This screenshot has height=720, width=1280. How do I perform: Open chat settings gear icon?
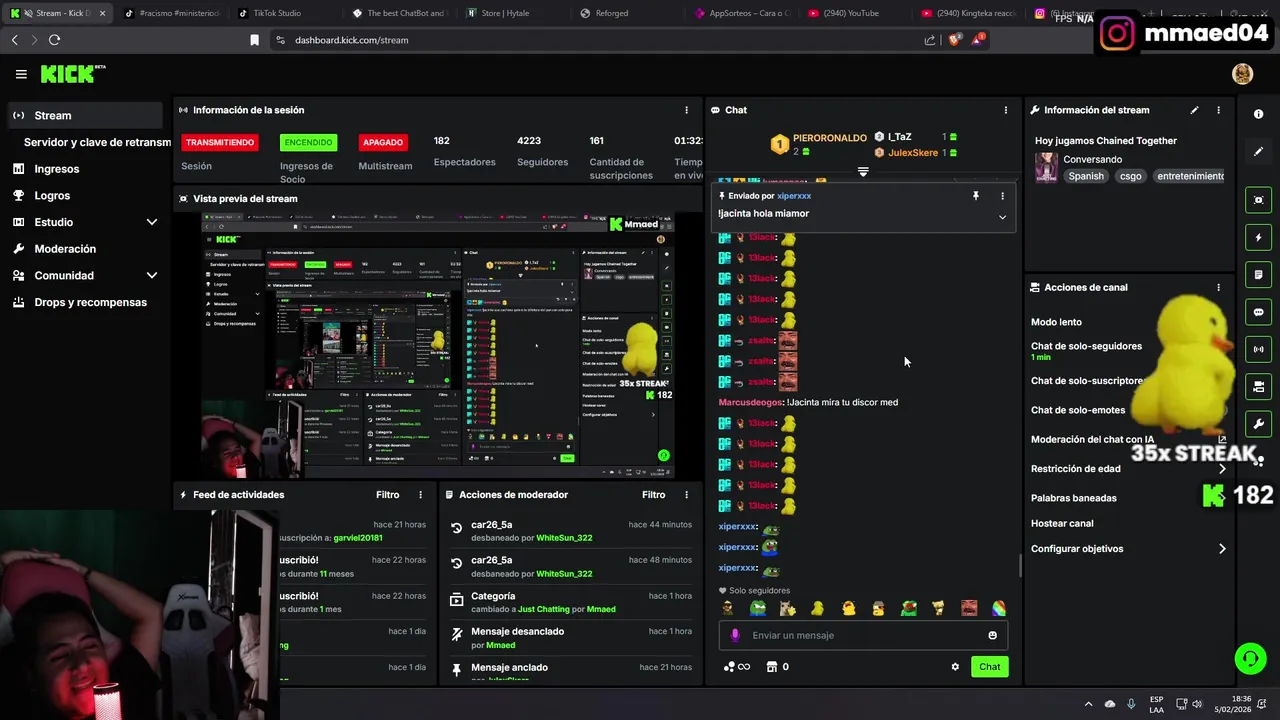pos(955,667)
